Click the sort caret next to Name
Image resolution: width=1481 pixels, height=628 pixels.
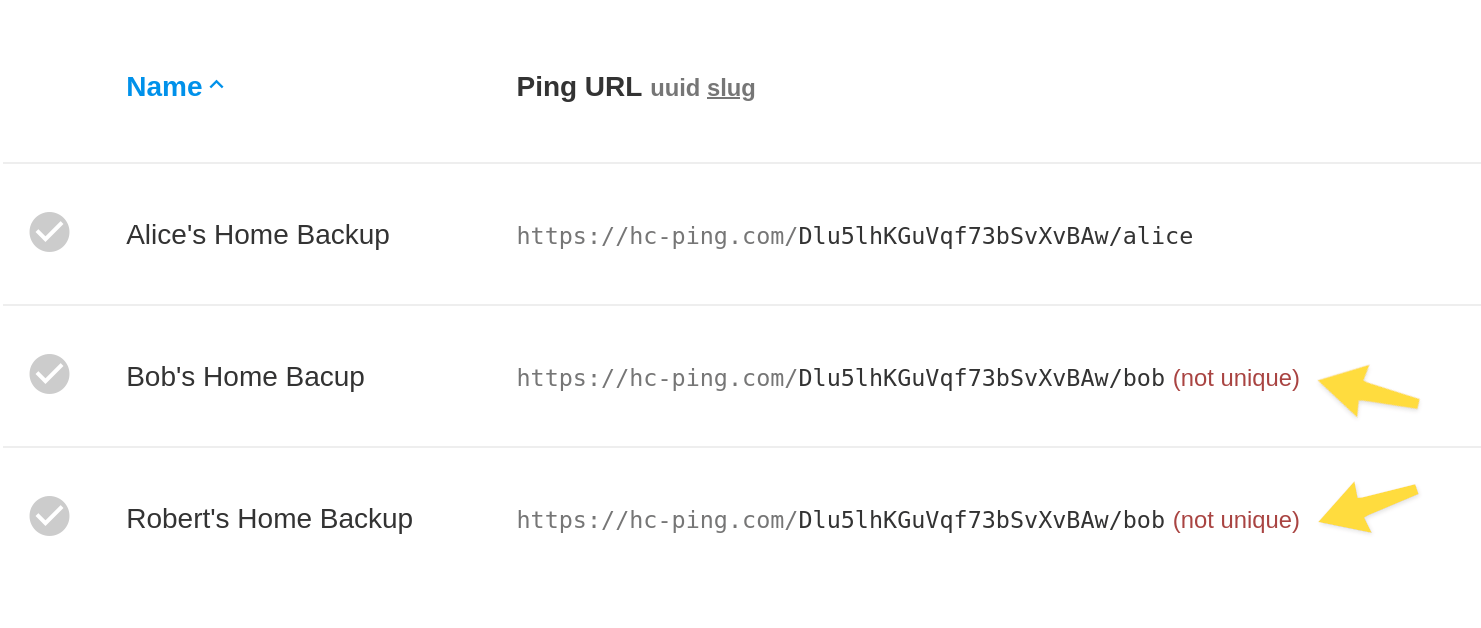pyautogui.click(x=216, y=85)
